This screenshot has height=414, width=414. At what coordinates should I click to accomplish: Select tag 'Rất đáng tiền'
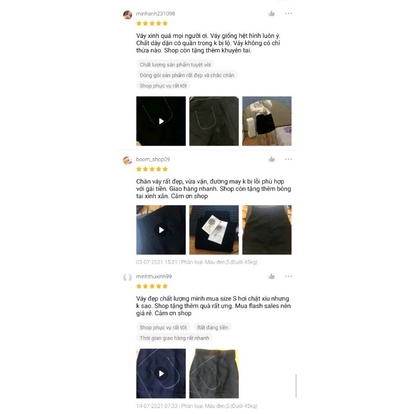tap(212, 327)
